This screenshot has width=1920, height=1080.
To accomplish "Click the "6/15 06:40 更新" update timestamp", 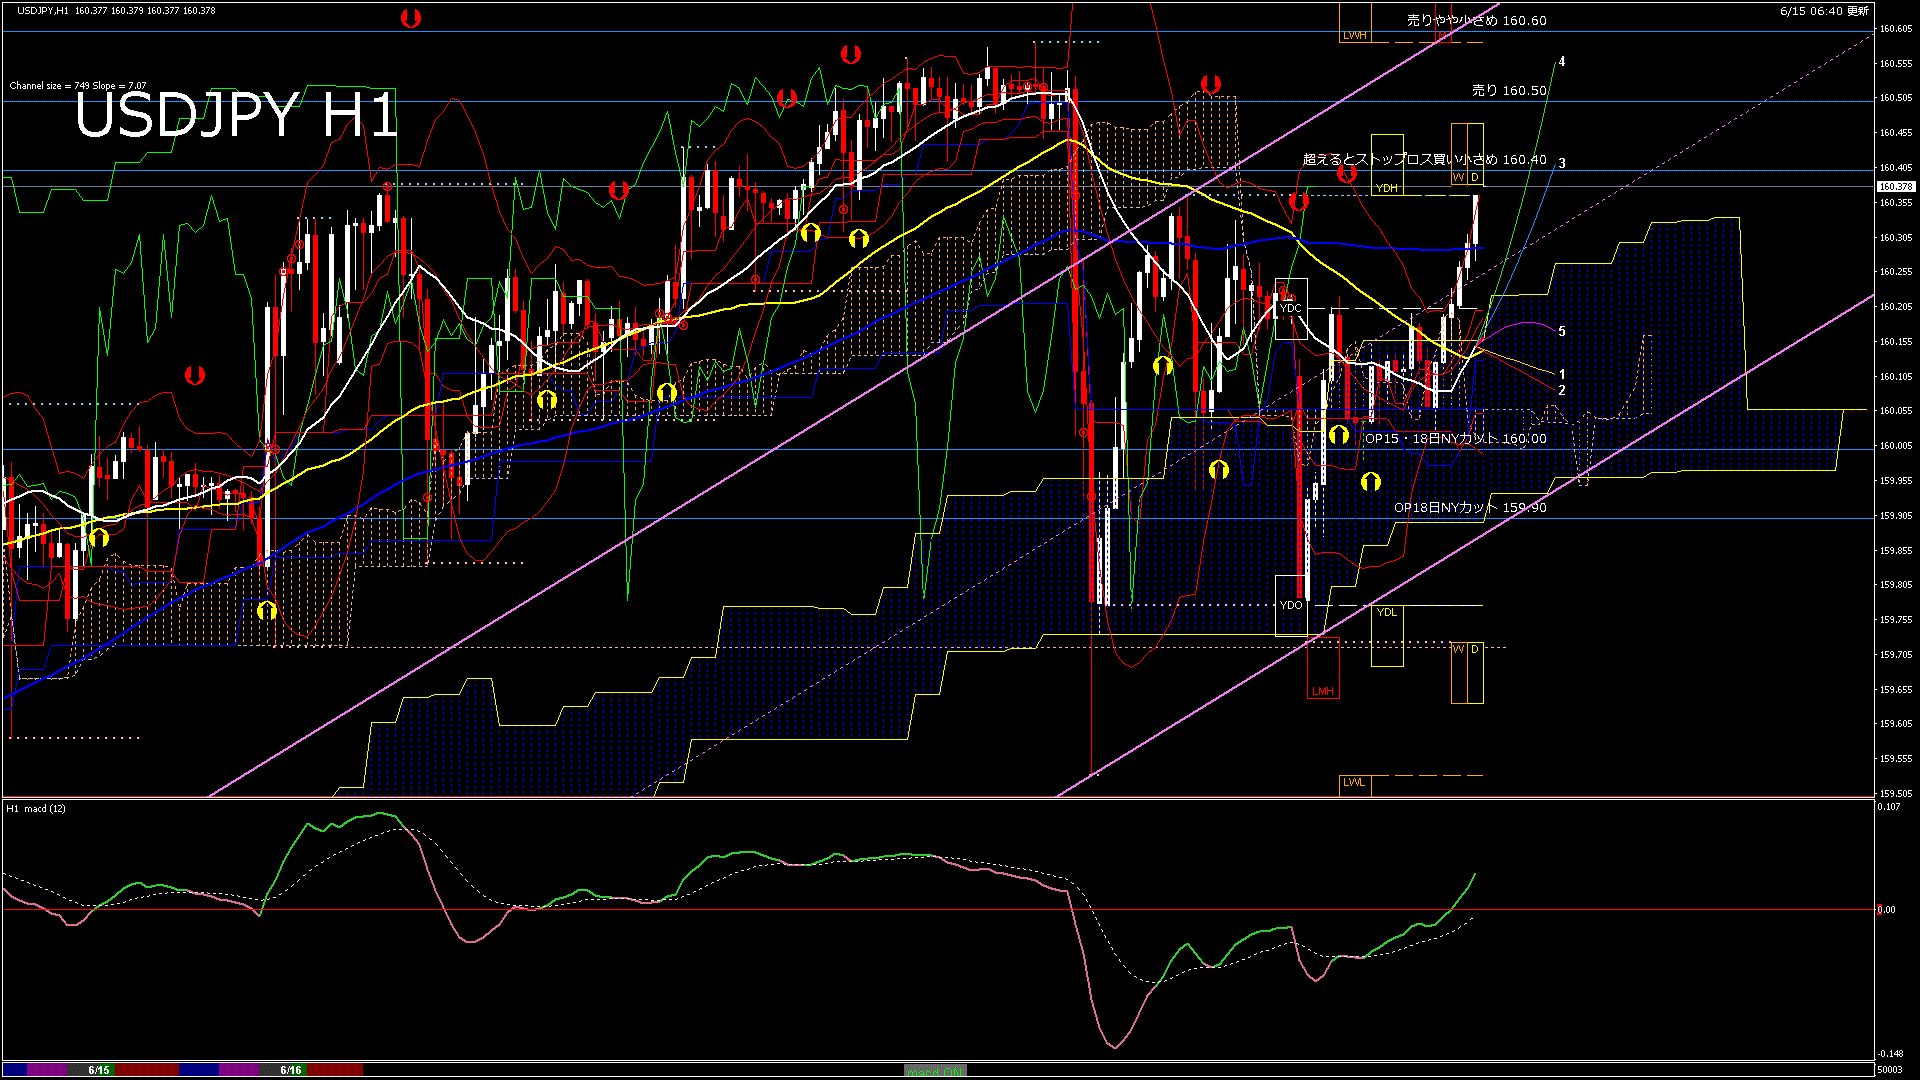I will tap(1824, 11).
